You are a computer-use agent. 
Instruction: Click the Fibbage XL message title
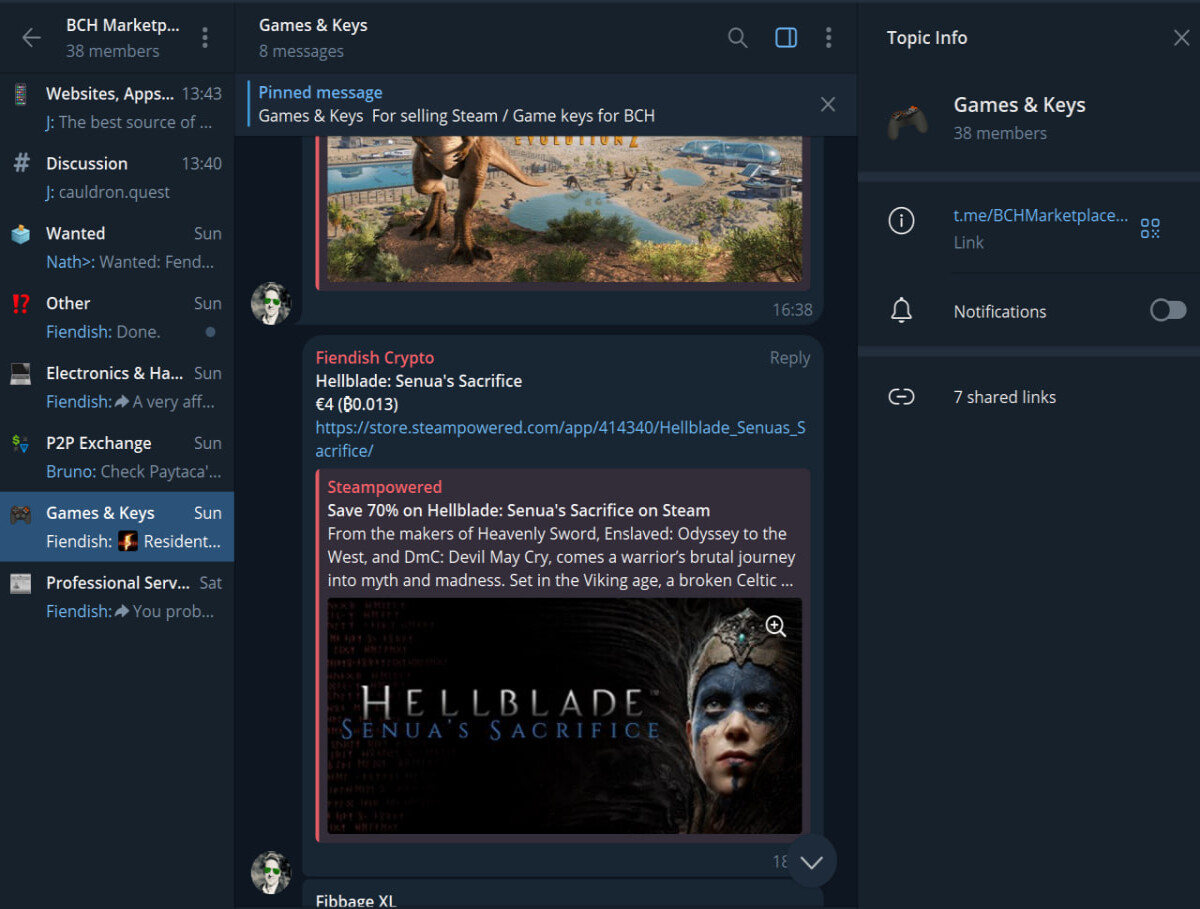(x=356, y=900)
